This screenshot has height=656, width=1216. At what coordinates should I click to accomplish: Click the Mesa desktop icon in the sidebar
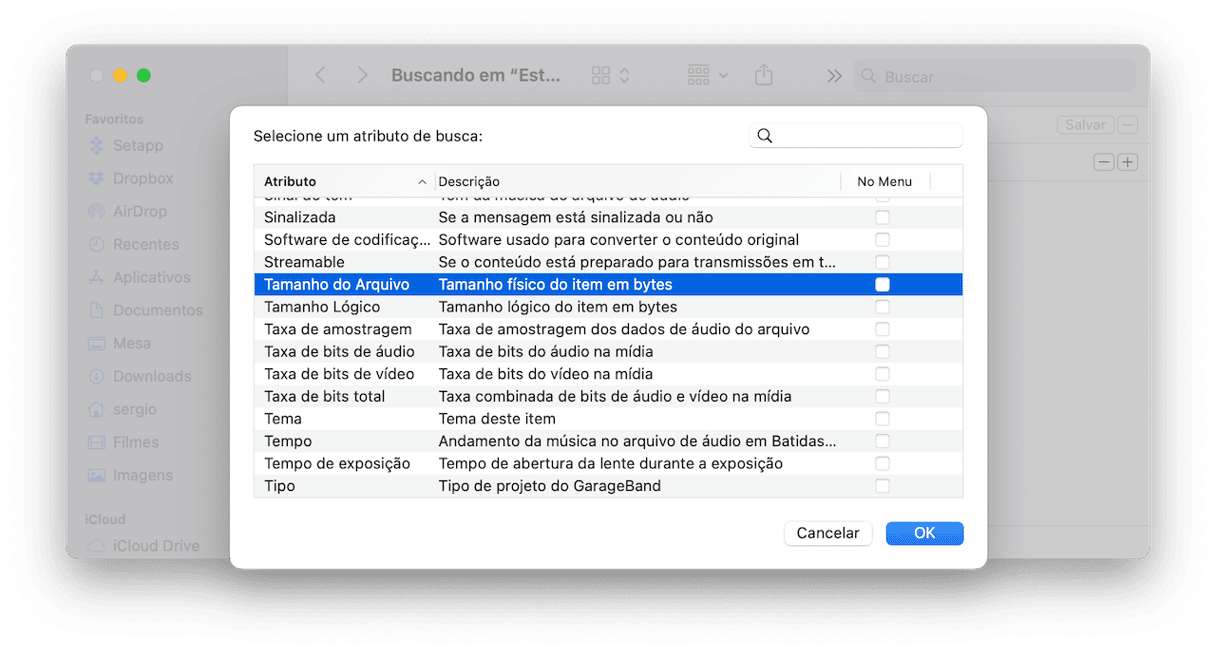click(x=96, y=344)
